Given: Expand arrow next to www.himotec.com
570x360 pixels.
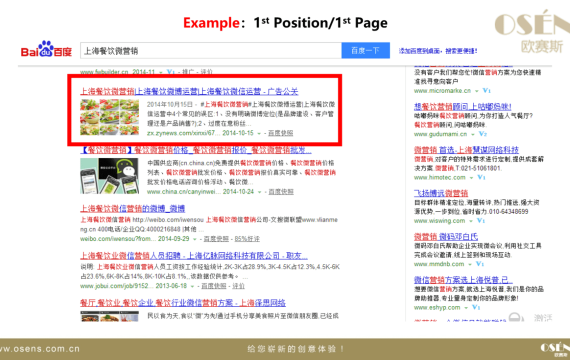Looking at the screenshot, I should point(471,178).
